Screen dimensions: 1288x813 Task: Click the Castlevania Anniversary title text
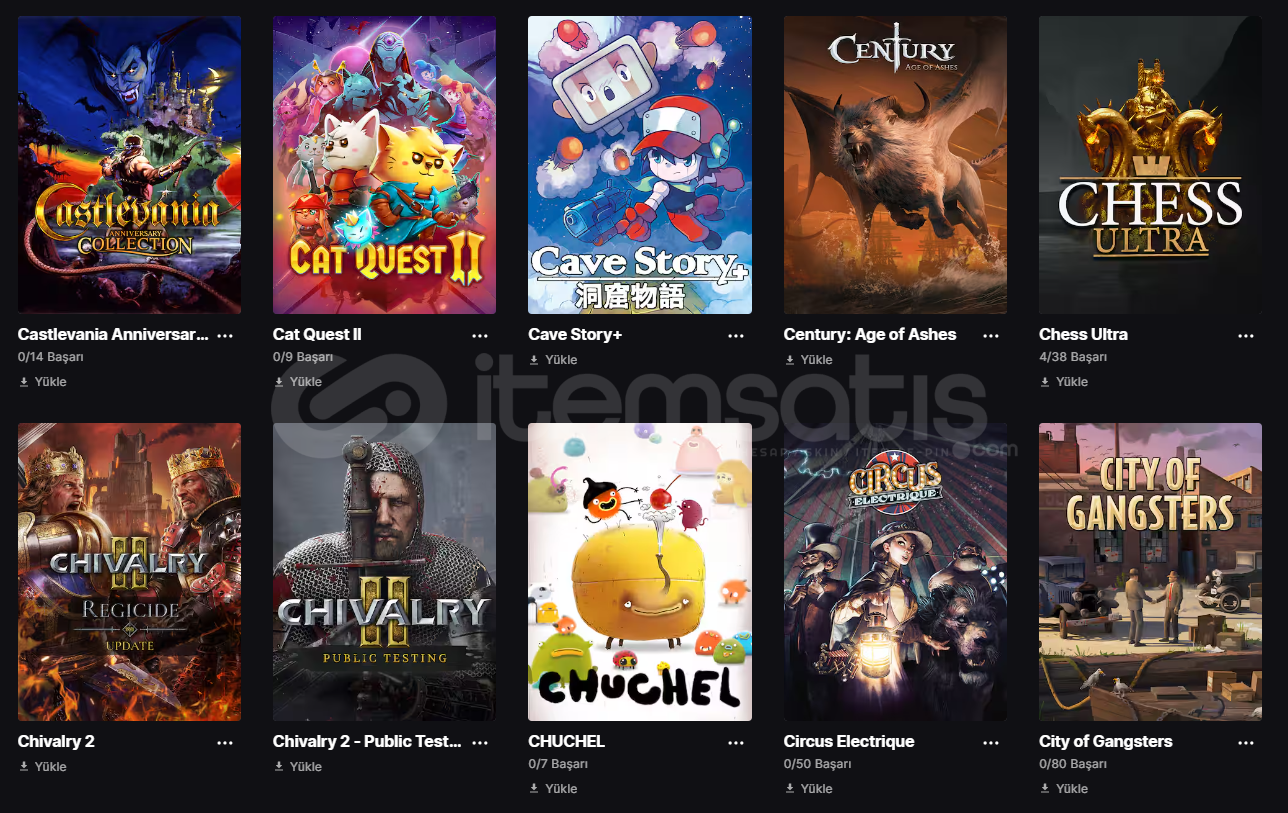click(x=113, y=334)
